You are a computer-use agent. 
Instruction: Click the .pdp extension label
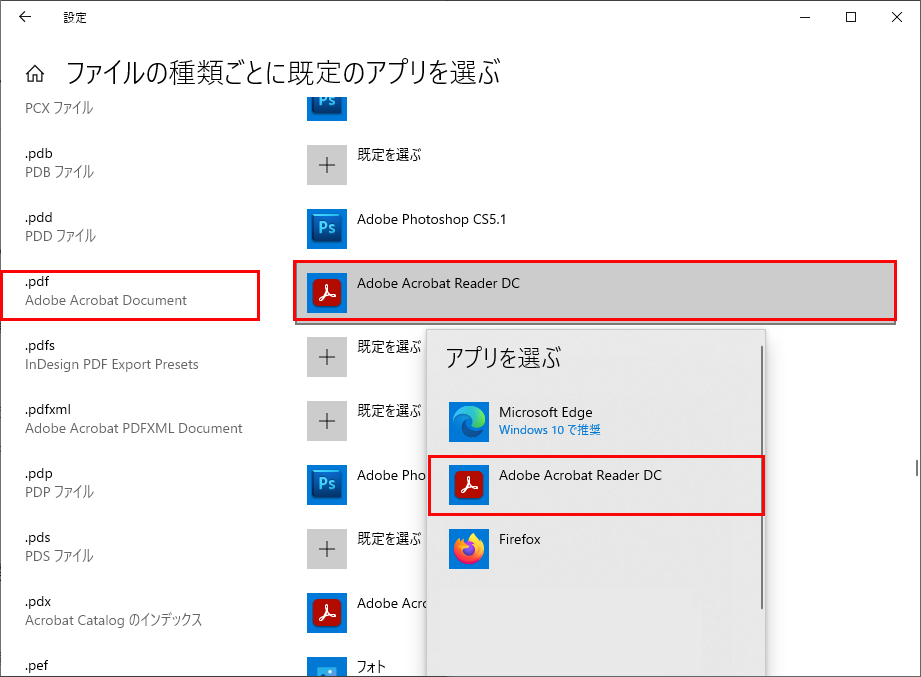click(39, 474)
